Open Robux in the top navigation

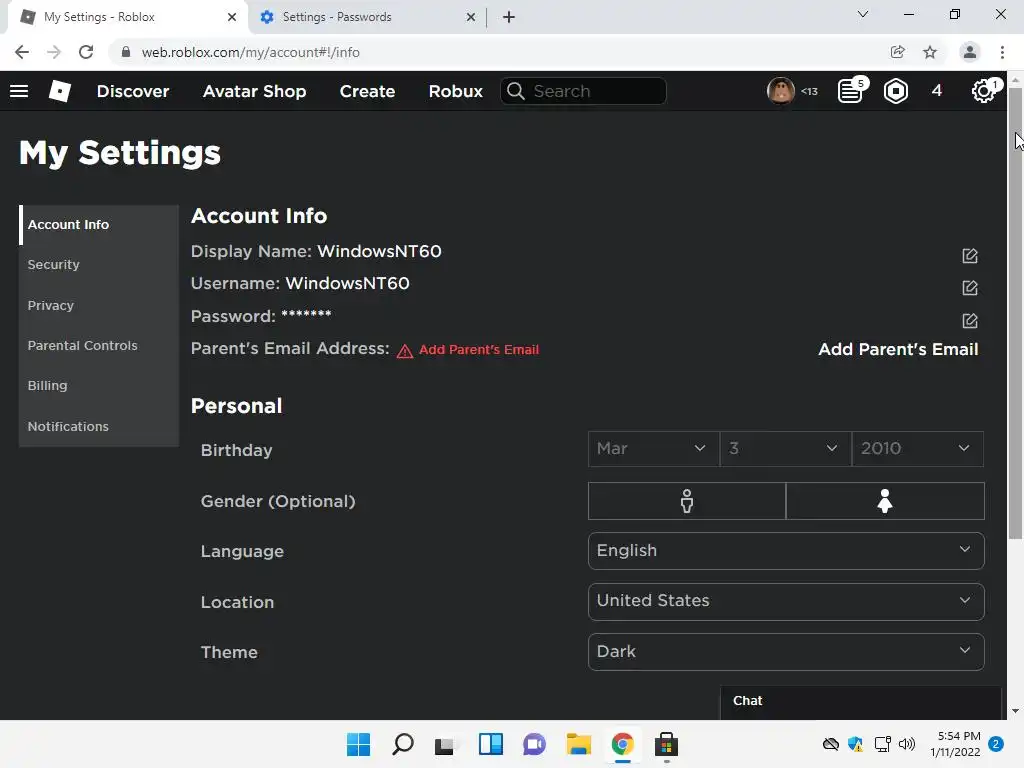coord(456,91)
